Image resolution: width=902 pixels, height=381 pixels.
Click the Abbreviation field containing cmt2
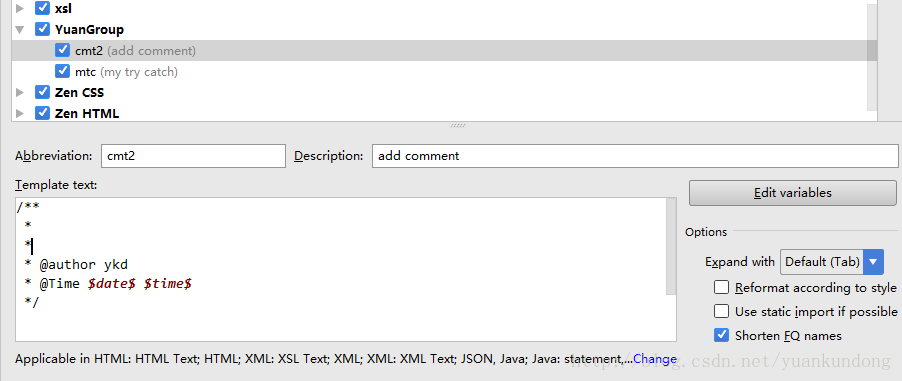click(193, 156)
